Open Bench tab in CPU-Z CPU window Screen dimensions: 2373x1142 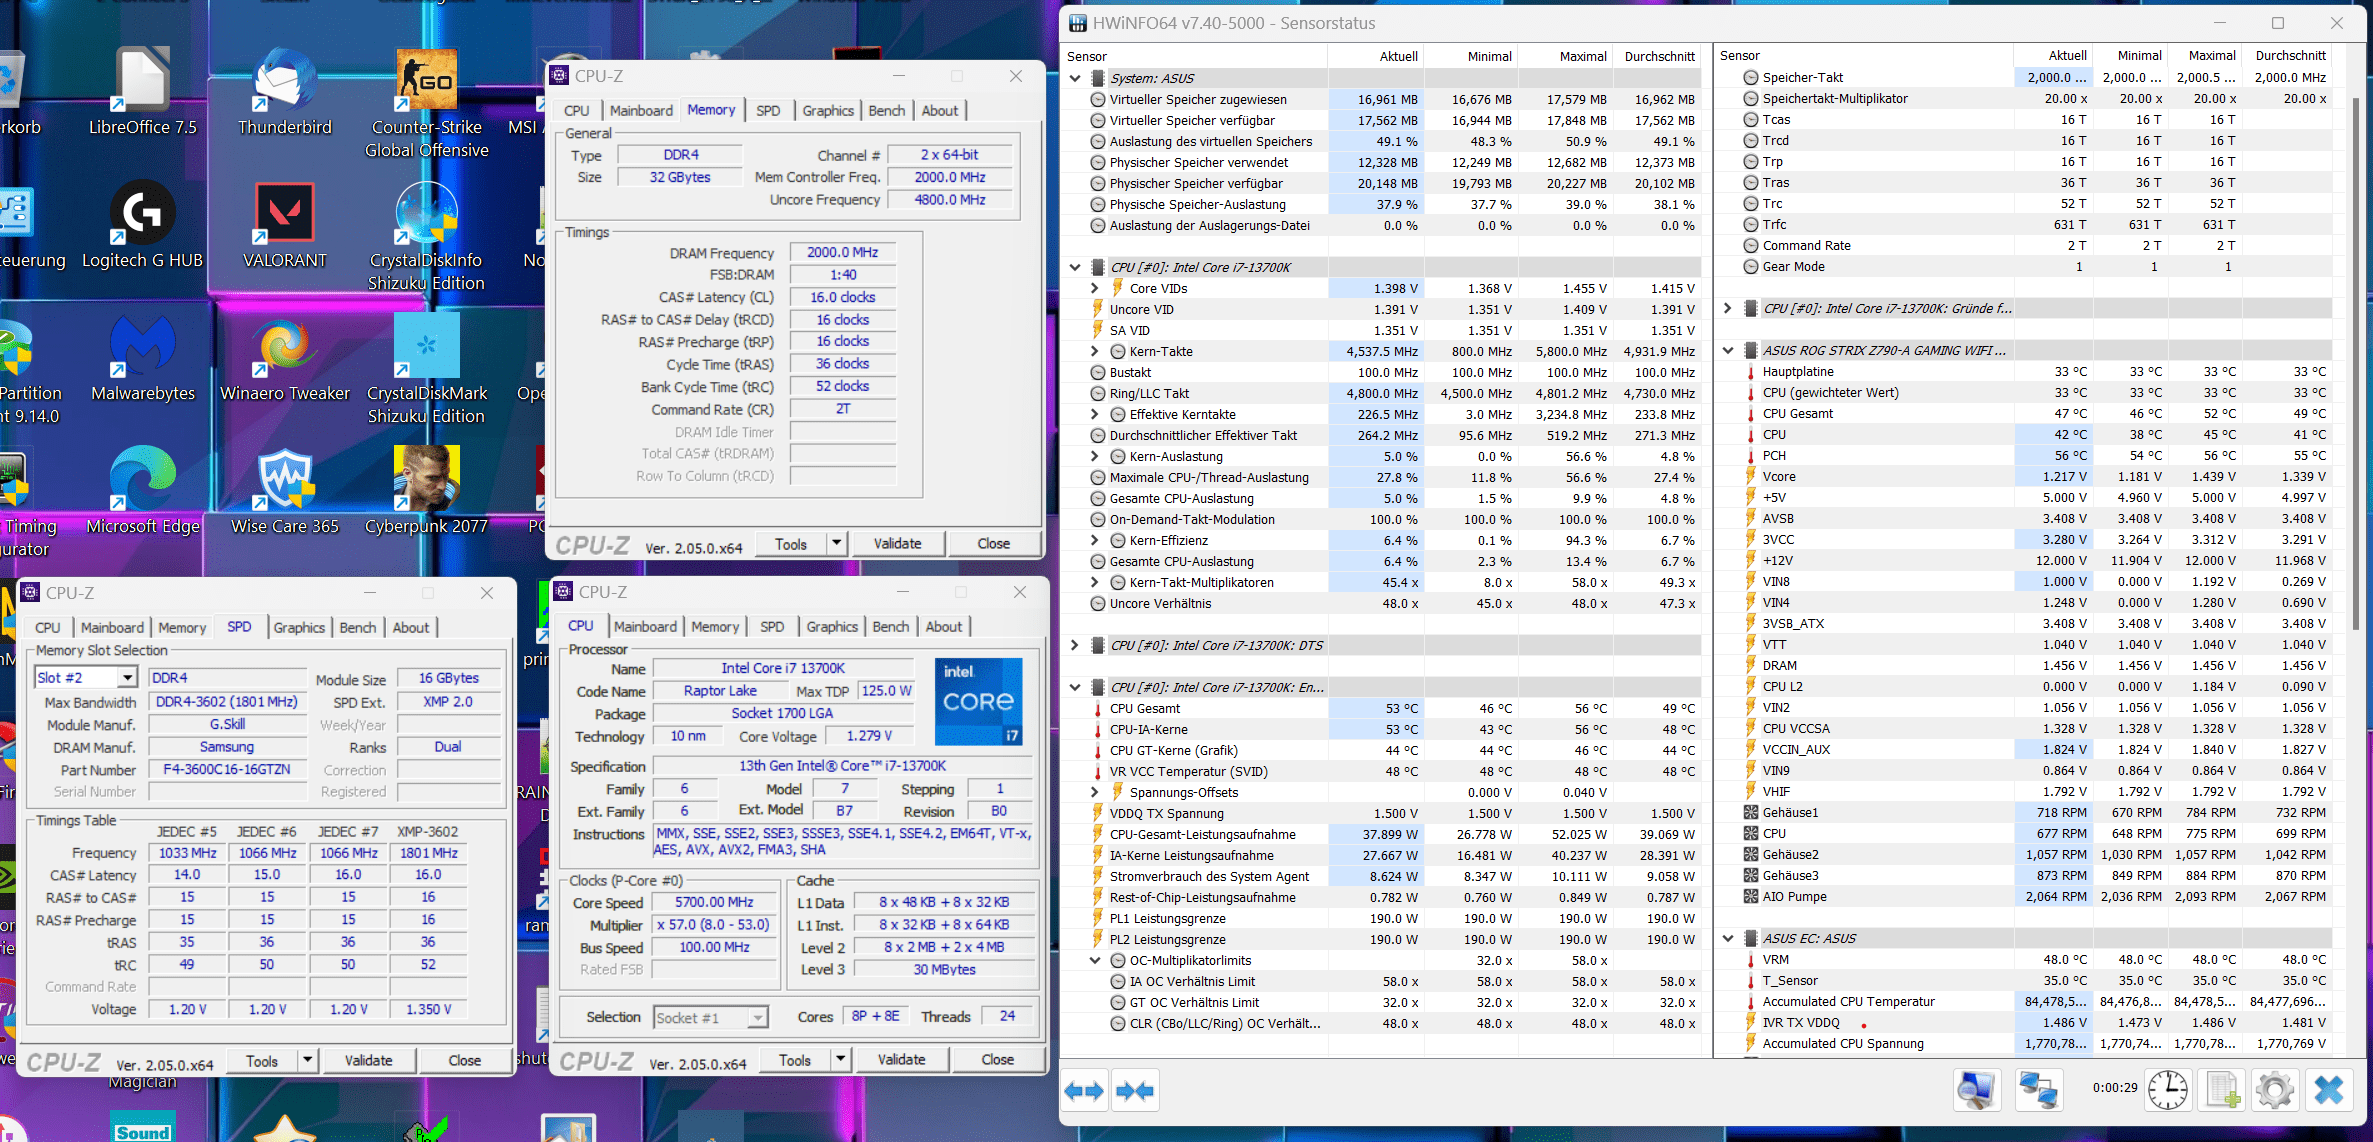891,627
